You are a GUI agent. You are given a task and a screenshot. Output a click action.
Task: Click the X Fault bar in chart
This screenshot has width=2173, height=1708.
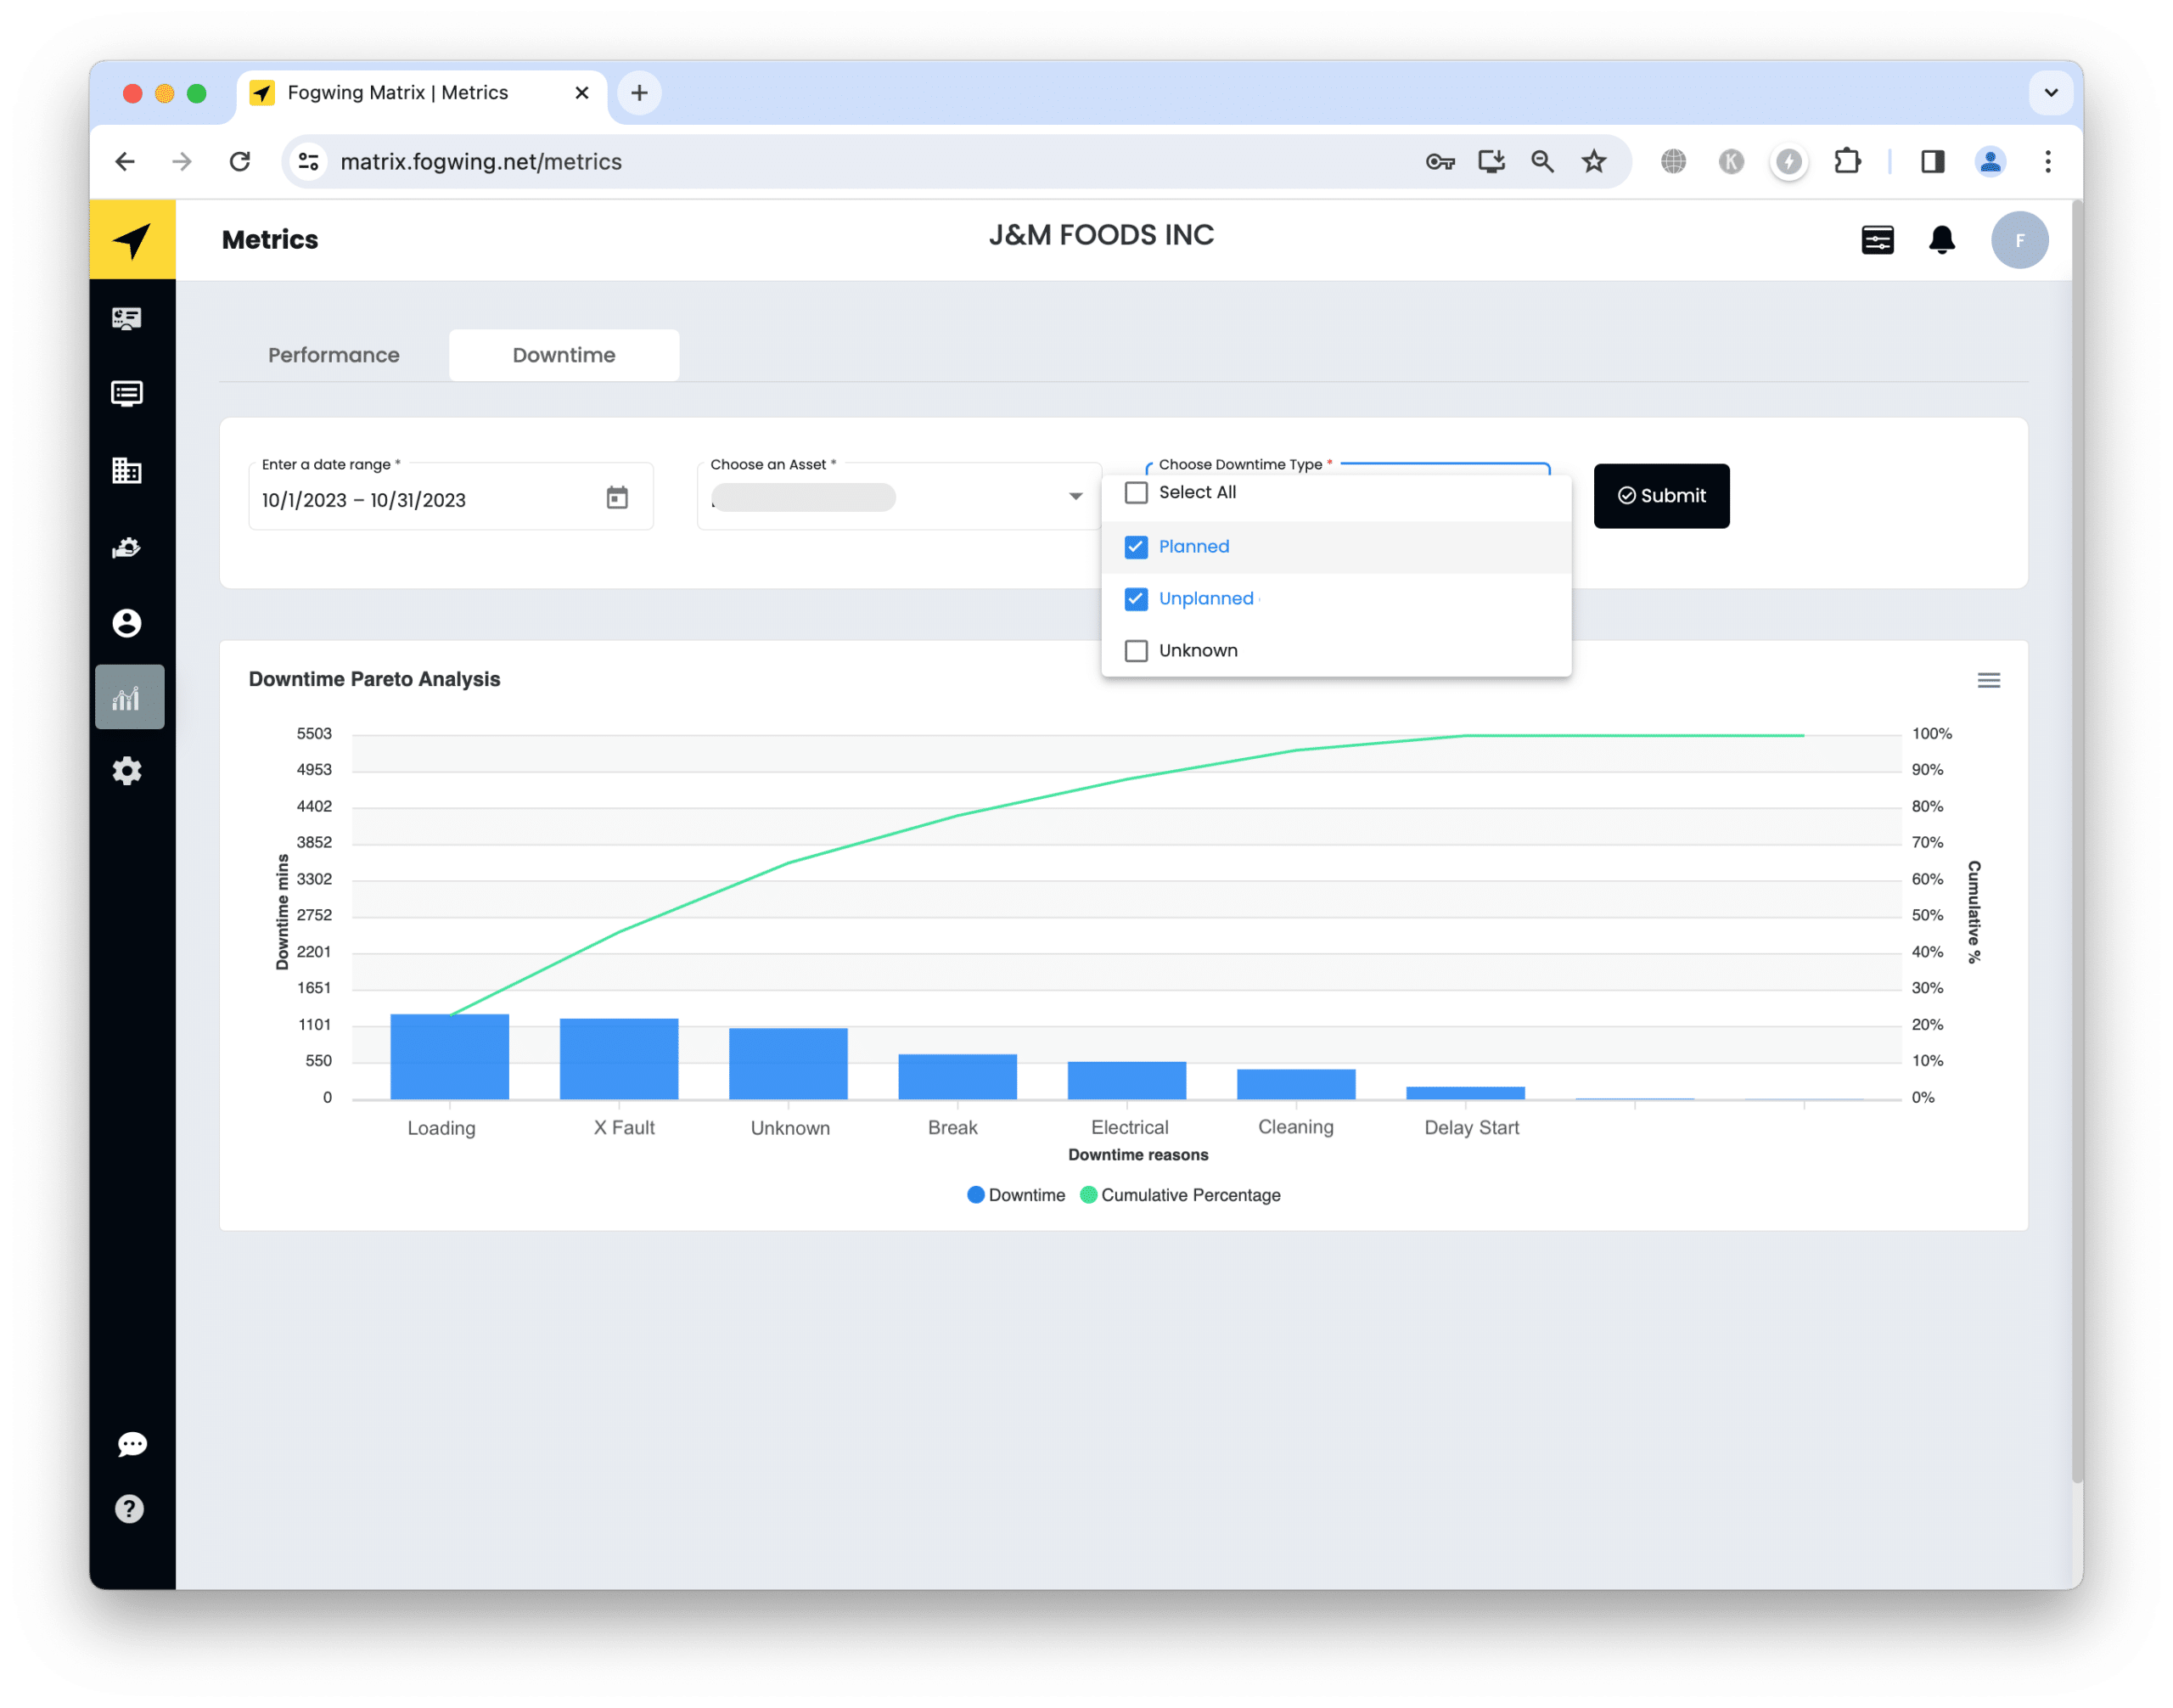(x=619, y=1059)
